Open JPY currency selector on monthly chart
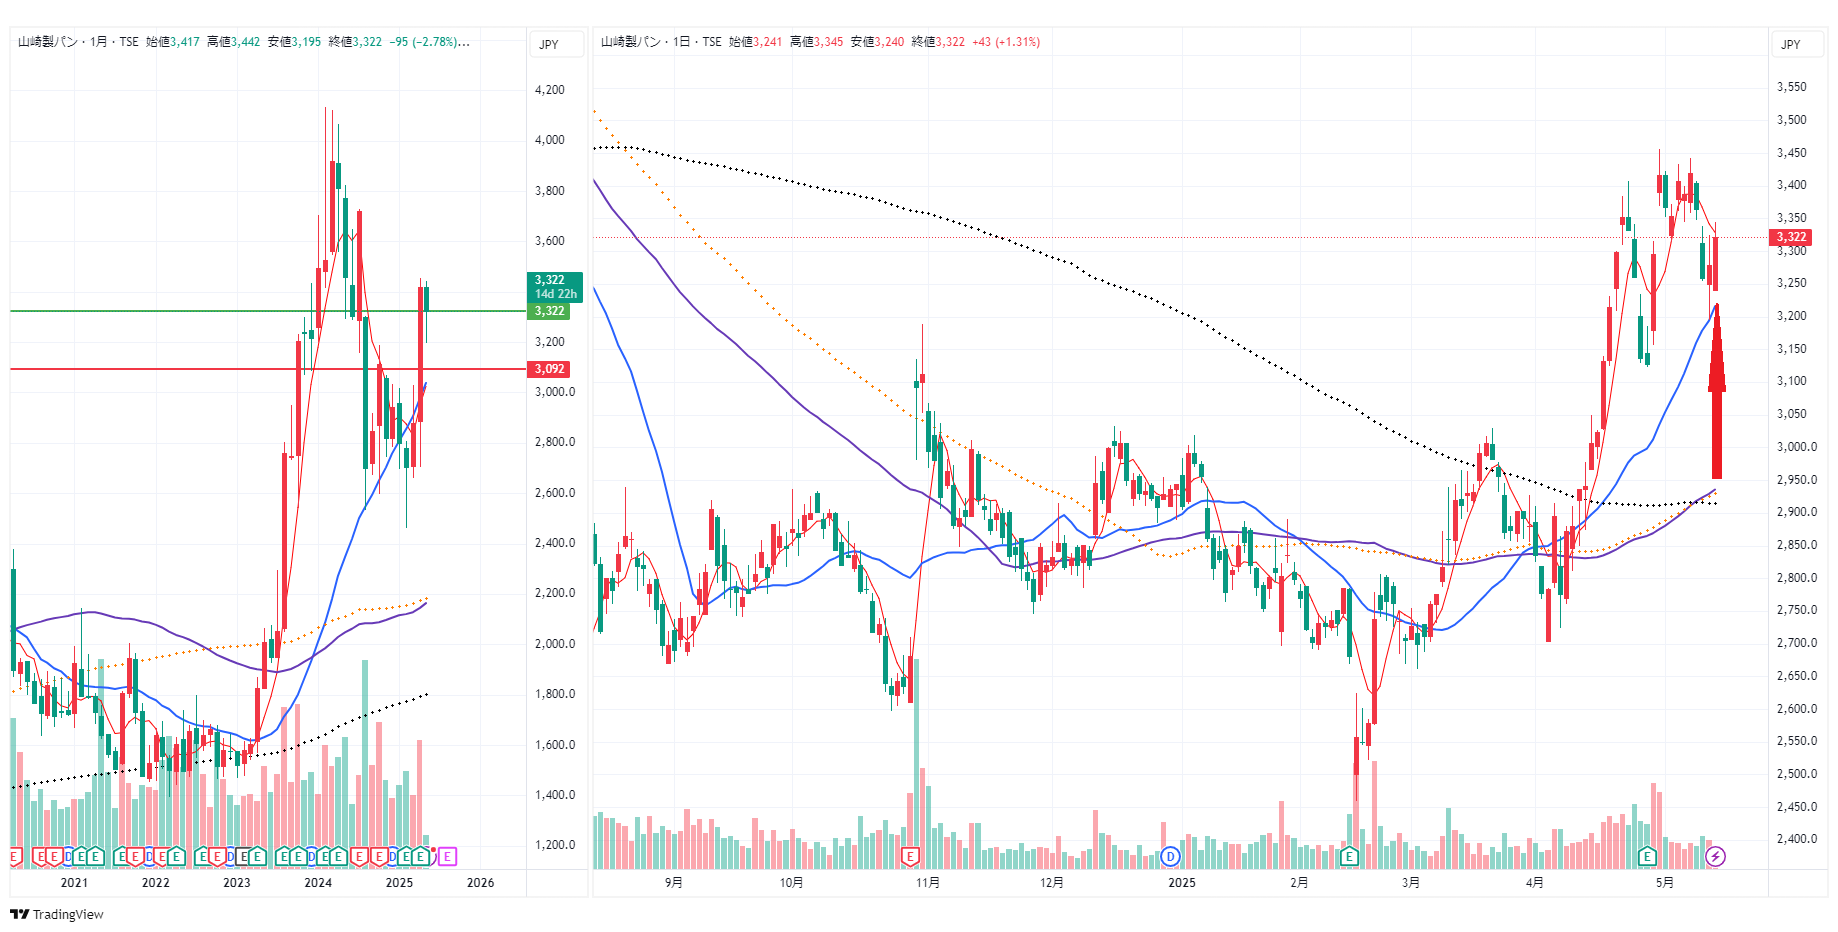The width and height of the screenshot is (1838, 932). [x=556, y=44]
